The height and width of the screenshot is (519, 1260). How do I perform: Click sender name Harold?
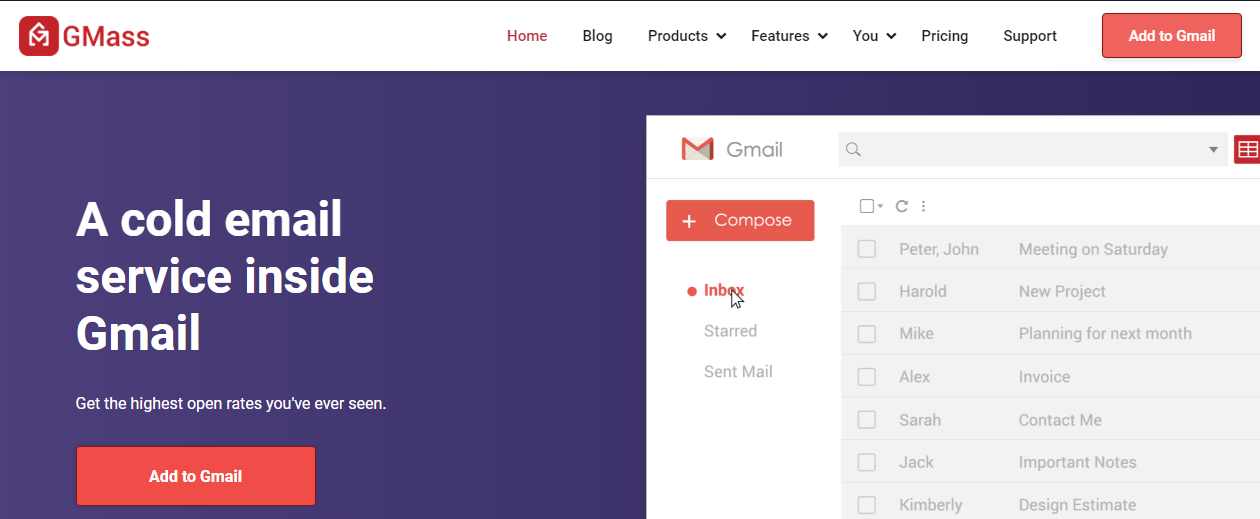(922, 291)
